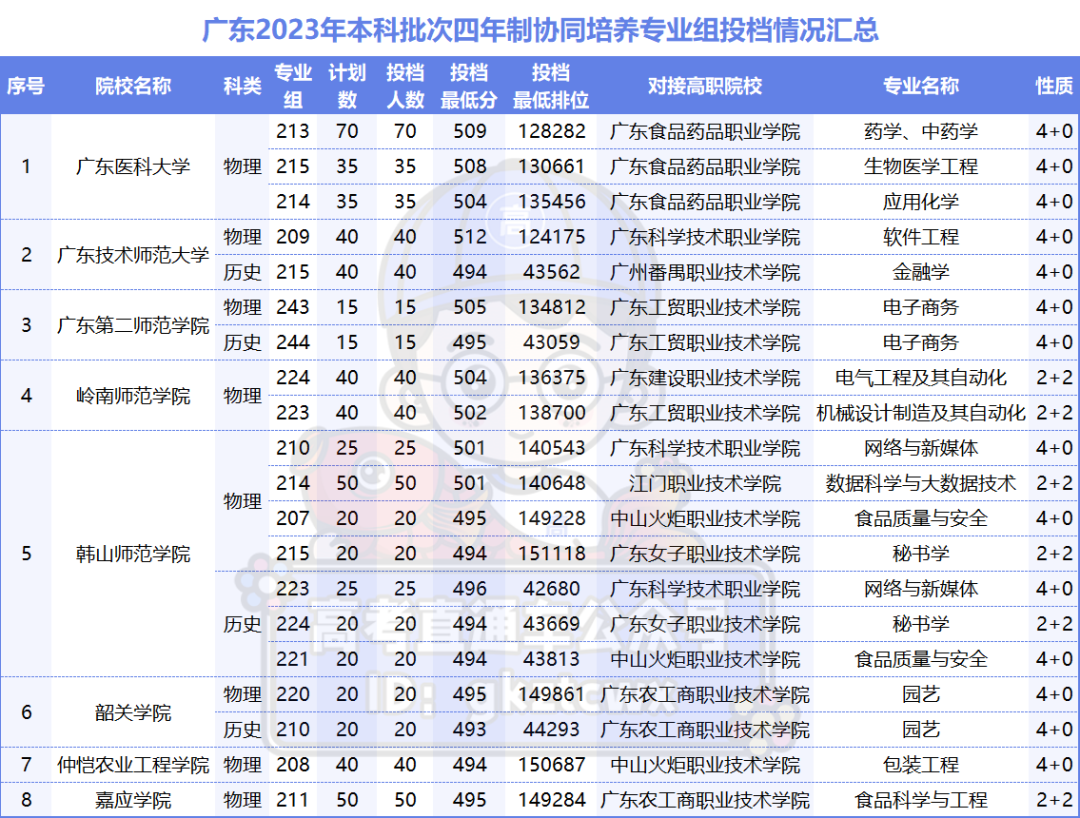Click the 对接高职院校 column header
The image size is (1080, 818).
pos(705,86)
